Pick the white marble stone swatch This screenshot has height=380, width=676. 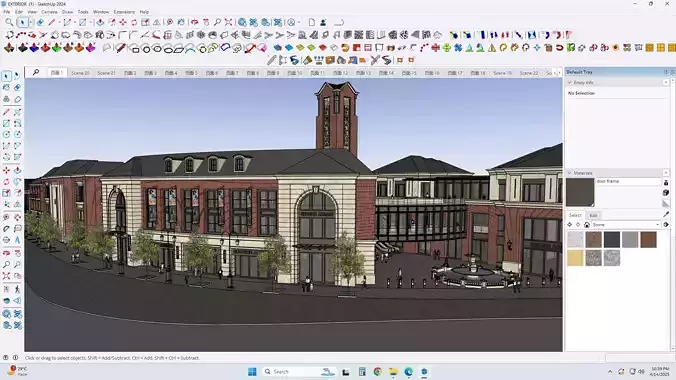pos(575,239)
